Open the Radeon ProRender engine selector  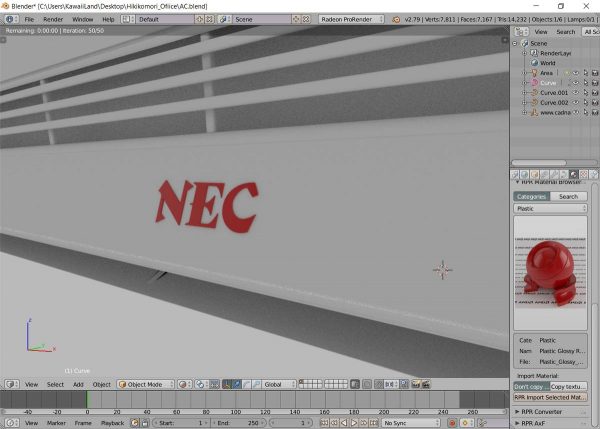pos(354,19)
